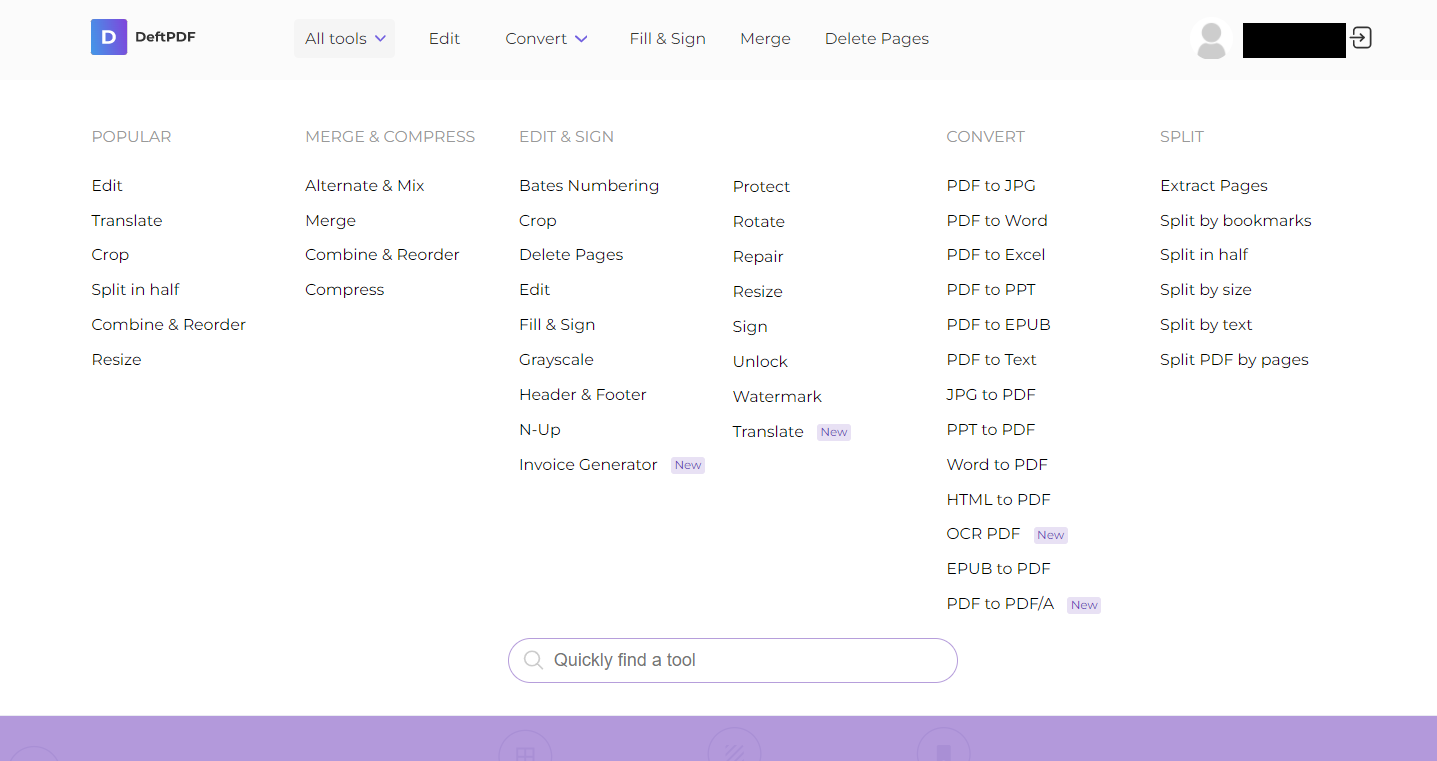Select Combine & Reorder under Merge & Compress
The image size is (1437, 761).
(382, 254)
